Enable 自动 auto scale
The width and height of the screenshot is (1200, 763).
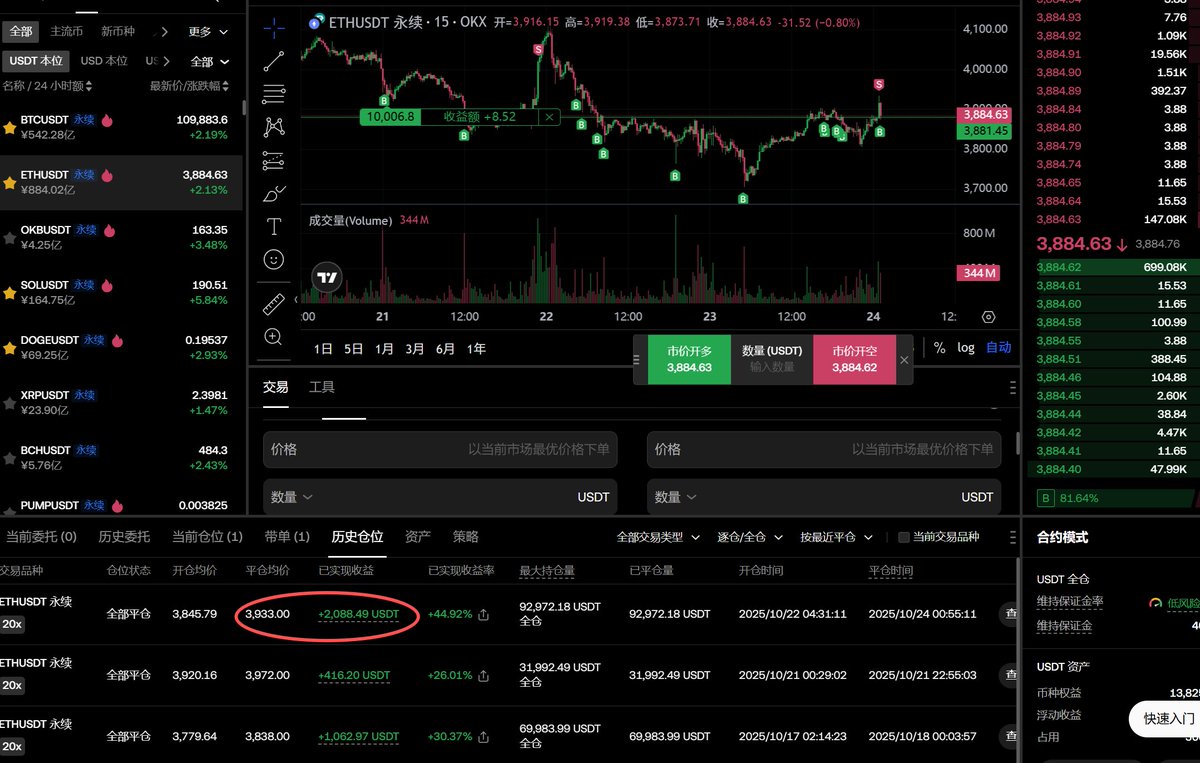[998, 348]
